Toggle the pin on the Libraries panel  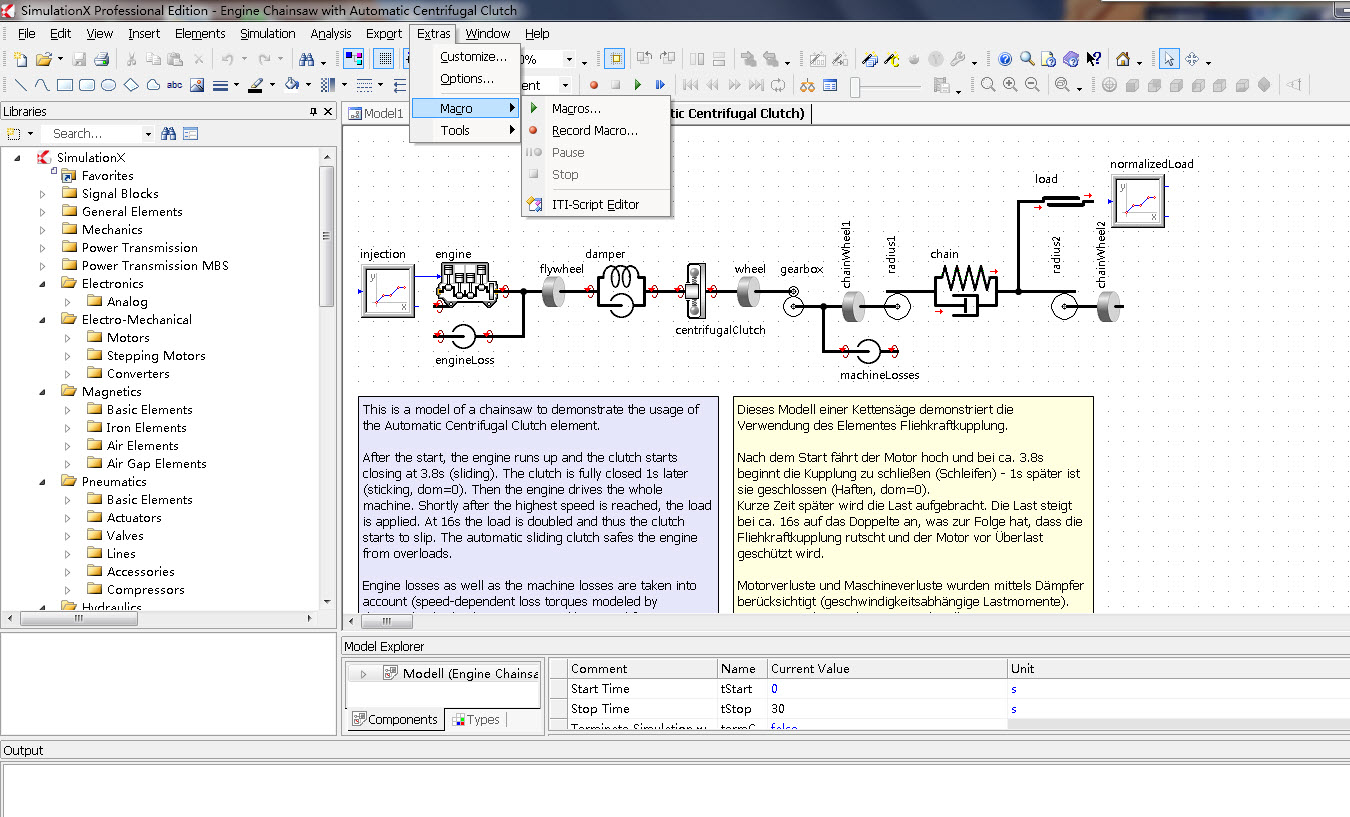click(x=313, y=112)
